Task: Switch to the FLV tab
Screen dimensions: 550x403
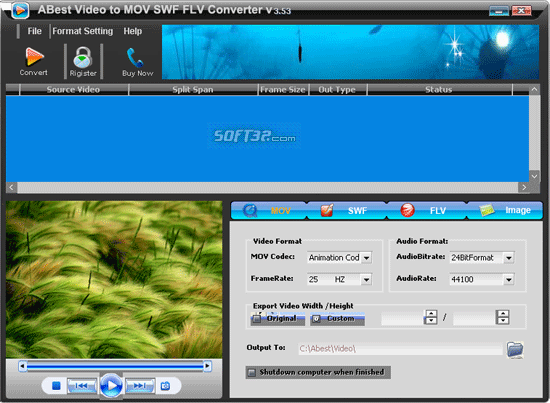Action: tap(427, 210)
